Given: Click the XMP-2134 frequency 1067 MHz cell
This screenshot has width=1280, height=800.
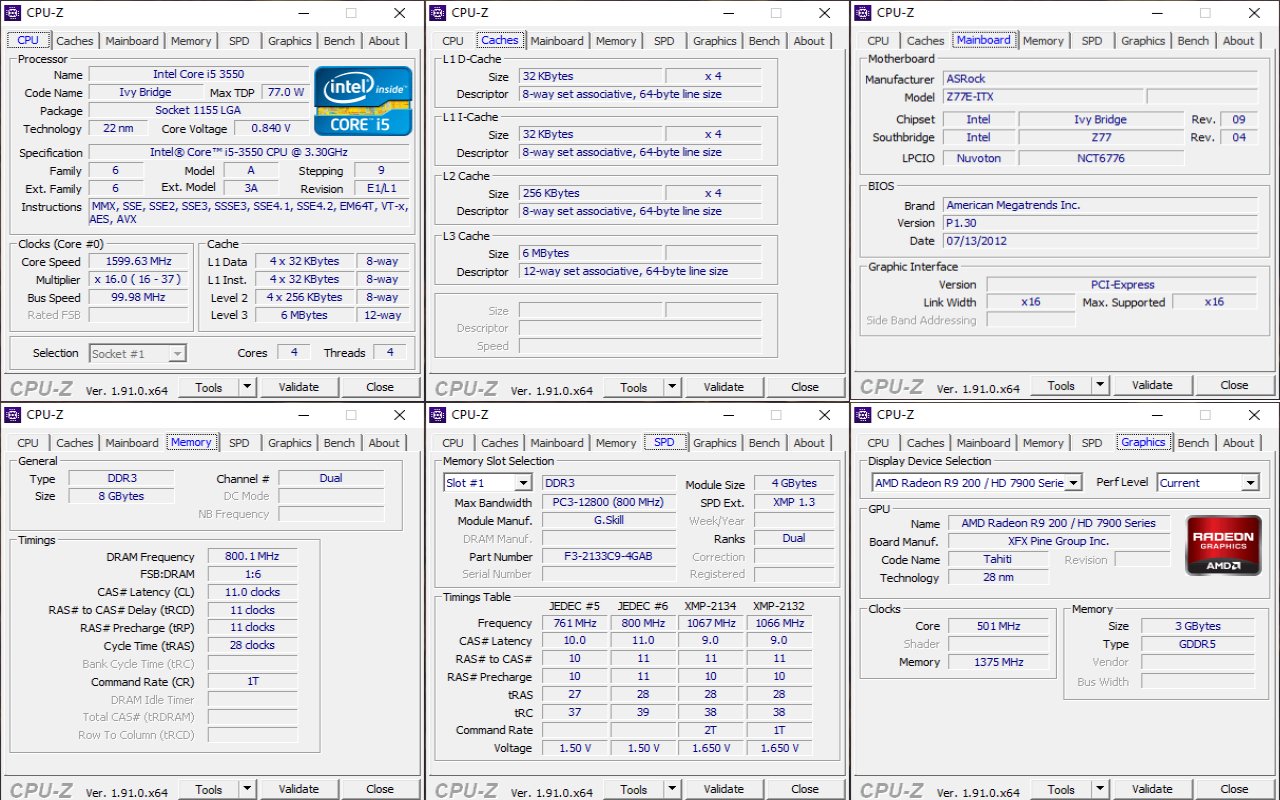Looking at the screenshot, I should click(710, 623).
